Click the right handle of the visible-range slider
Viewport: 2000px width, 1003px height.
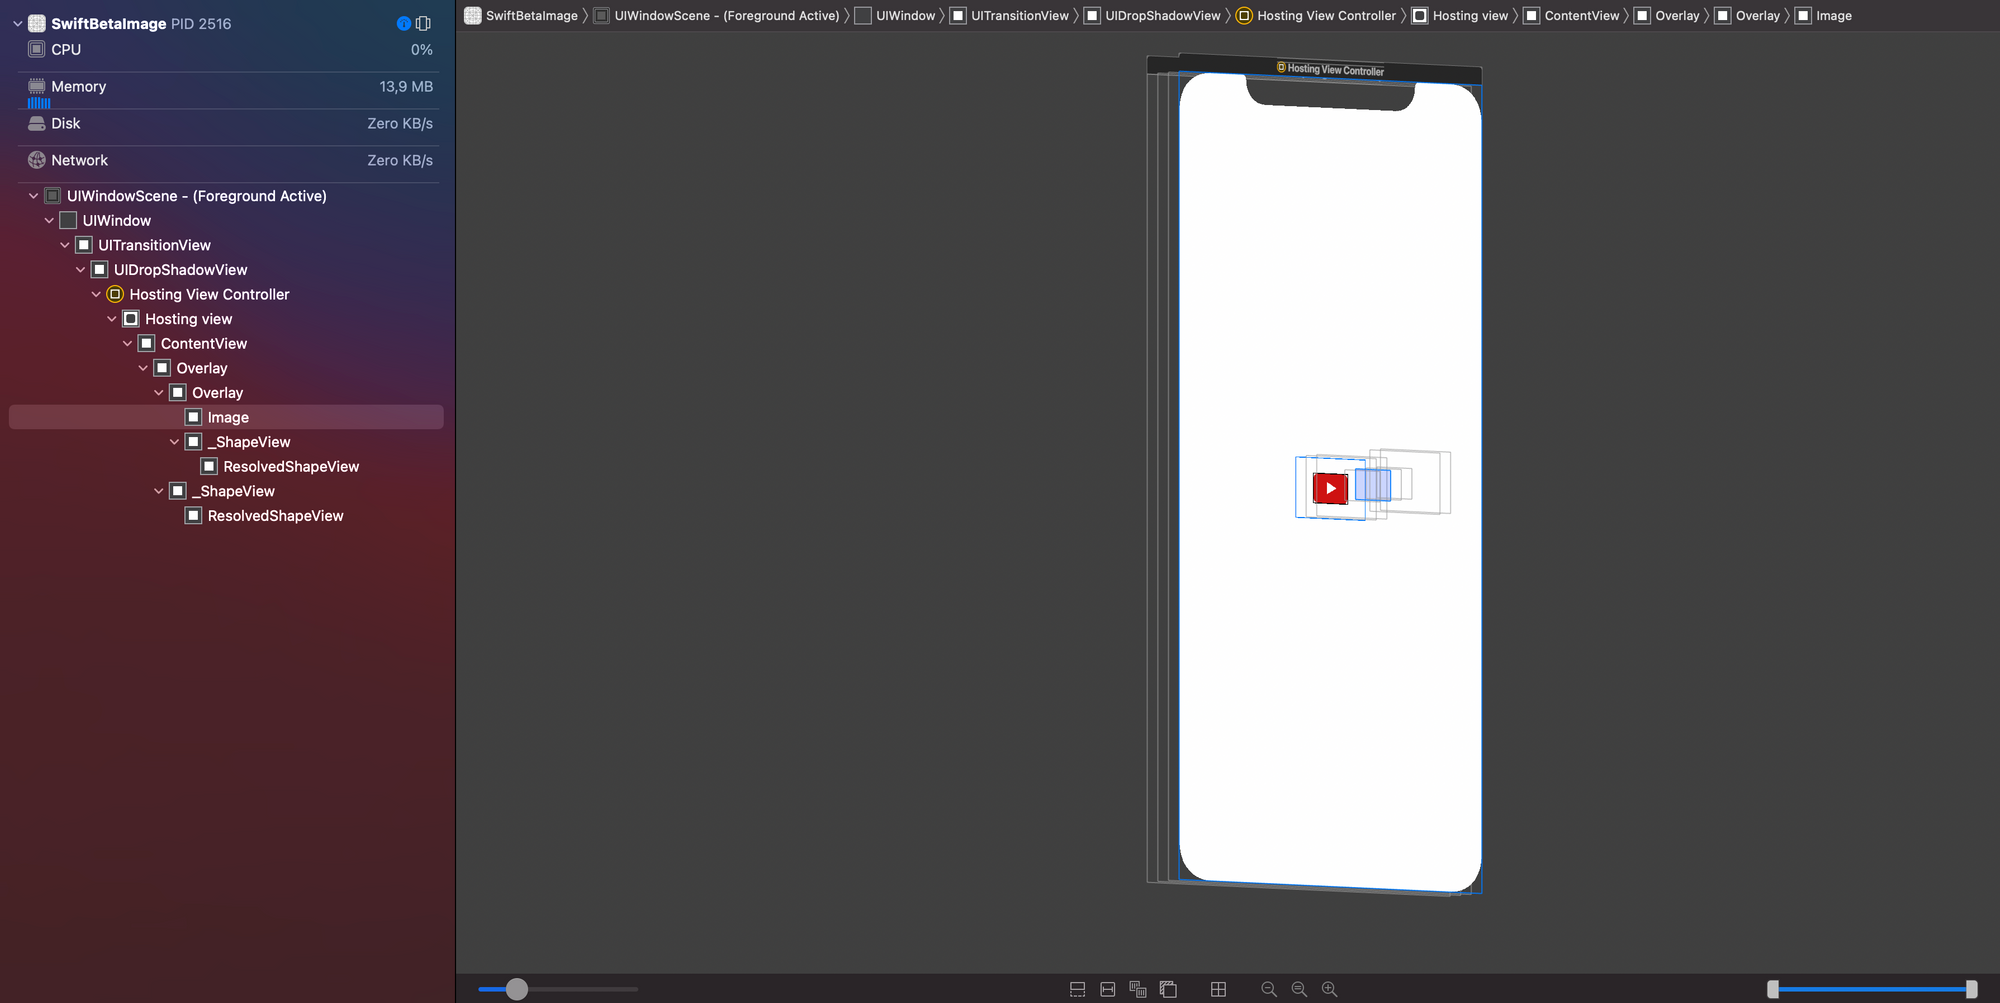pos(1971,989)
